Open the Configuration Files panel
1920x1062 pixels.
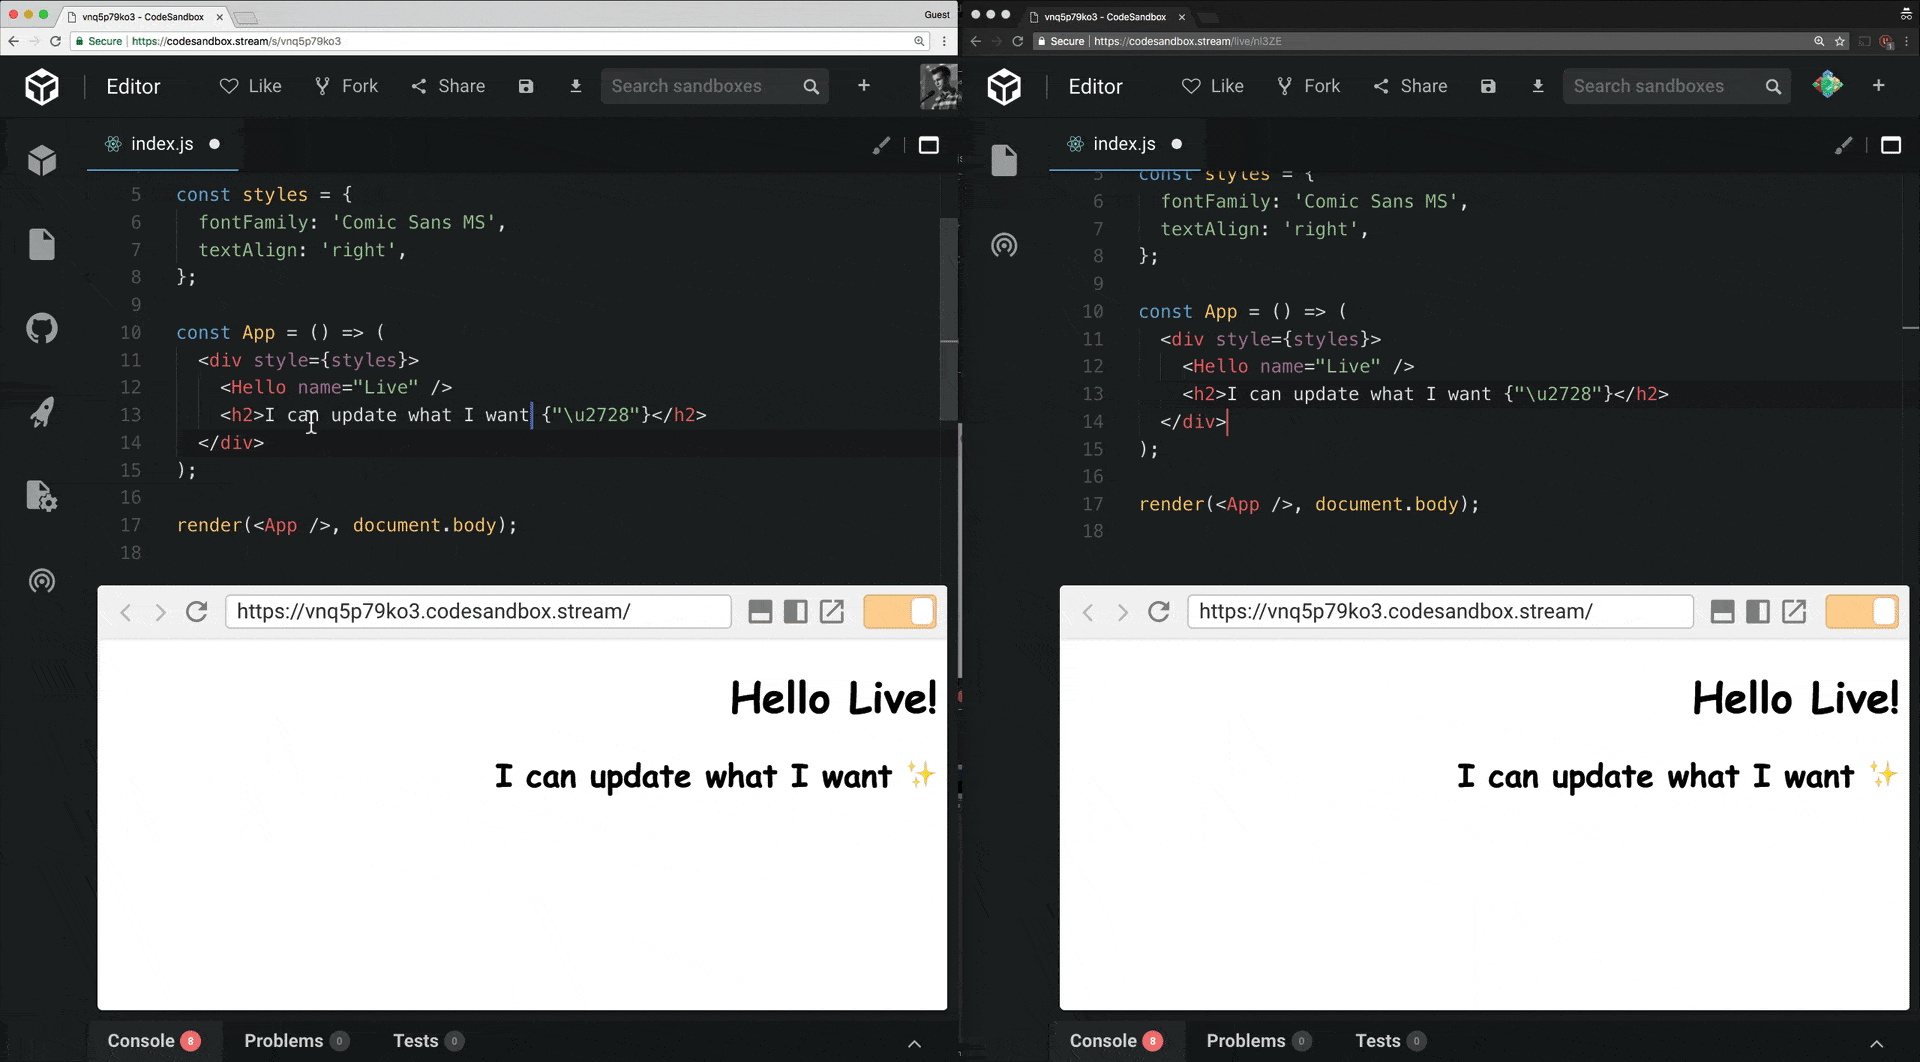point(42,497)
